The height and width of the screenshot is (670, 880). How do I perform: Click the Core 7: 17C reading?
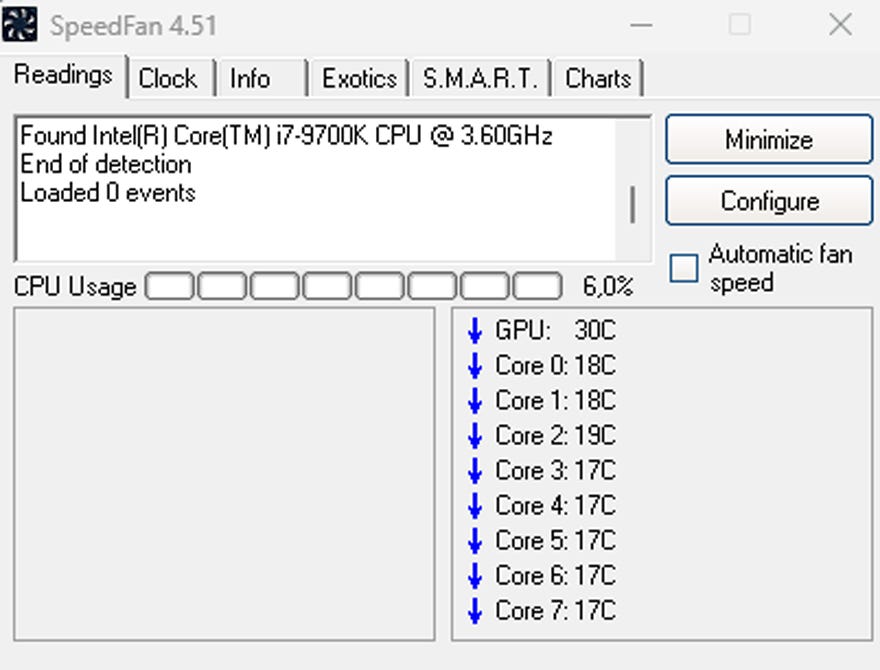point(556,611)
